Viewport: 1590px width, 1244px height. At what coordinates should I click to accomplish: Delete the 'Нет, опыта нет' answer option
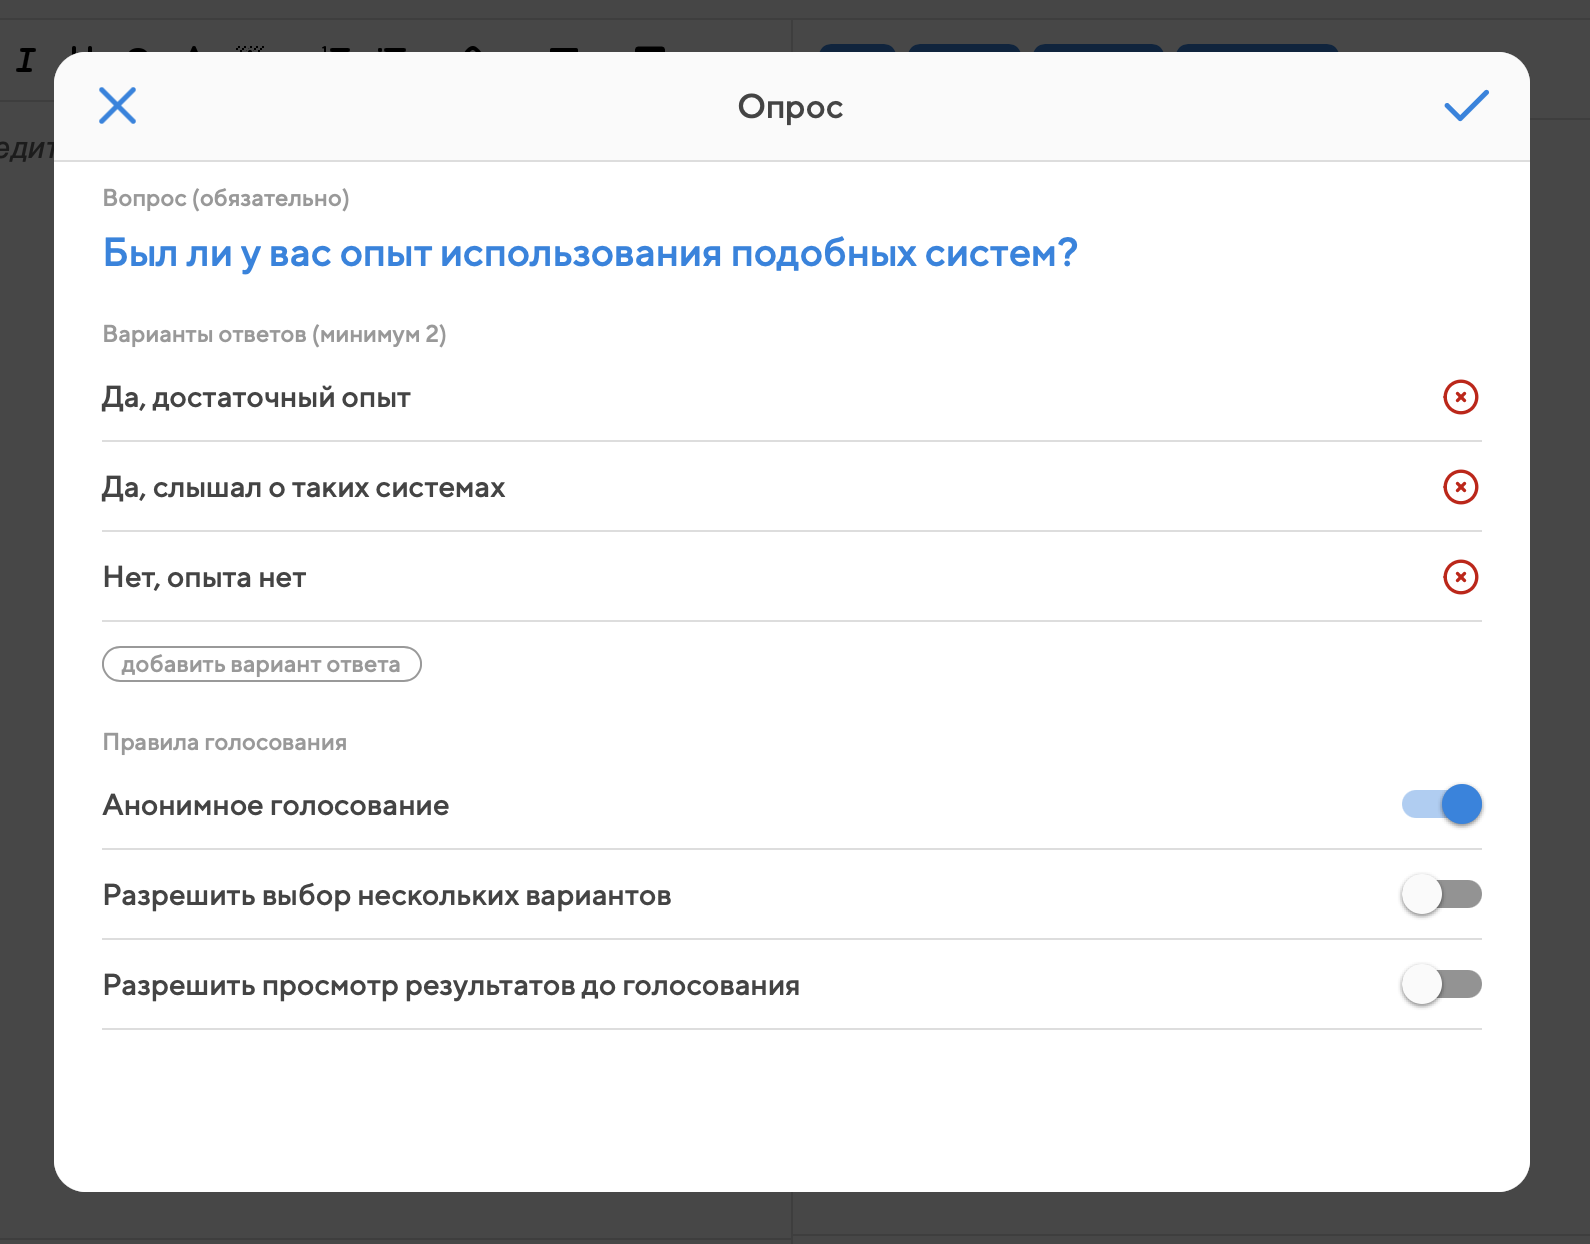click(1460, 577)
